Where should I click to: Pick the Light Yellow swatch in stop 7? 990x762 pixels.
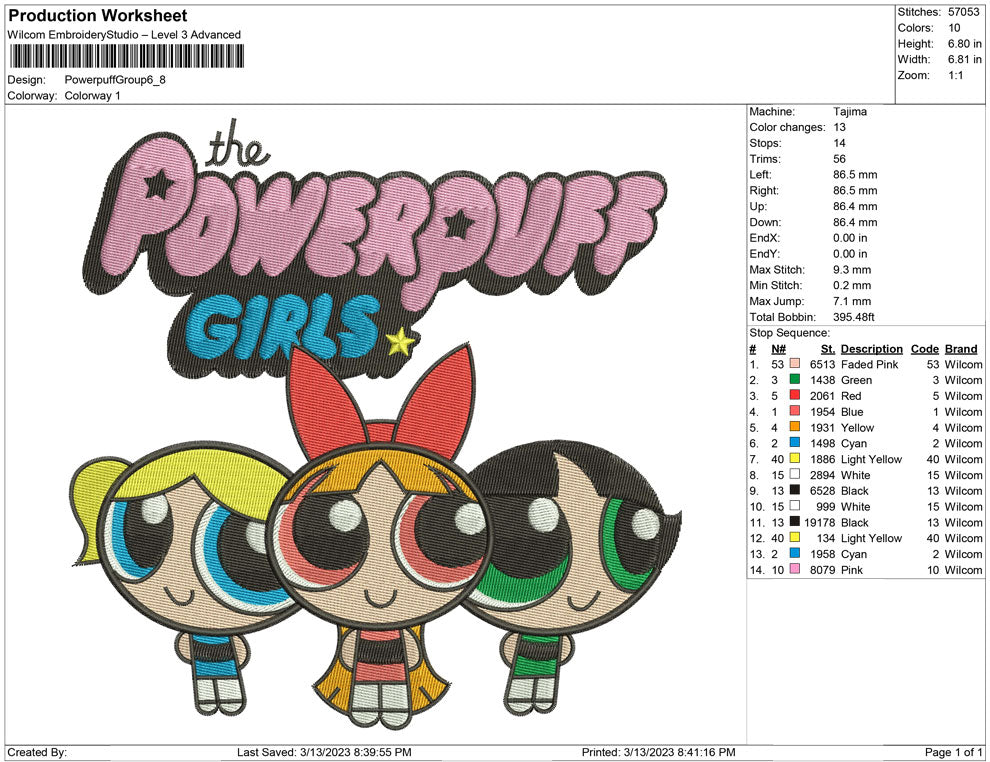tap(795, 458)
